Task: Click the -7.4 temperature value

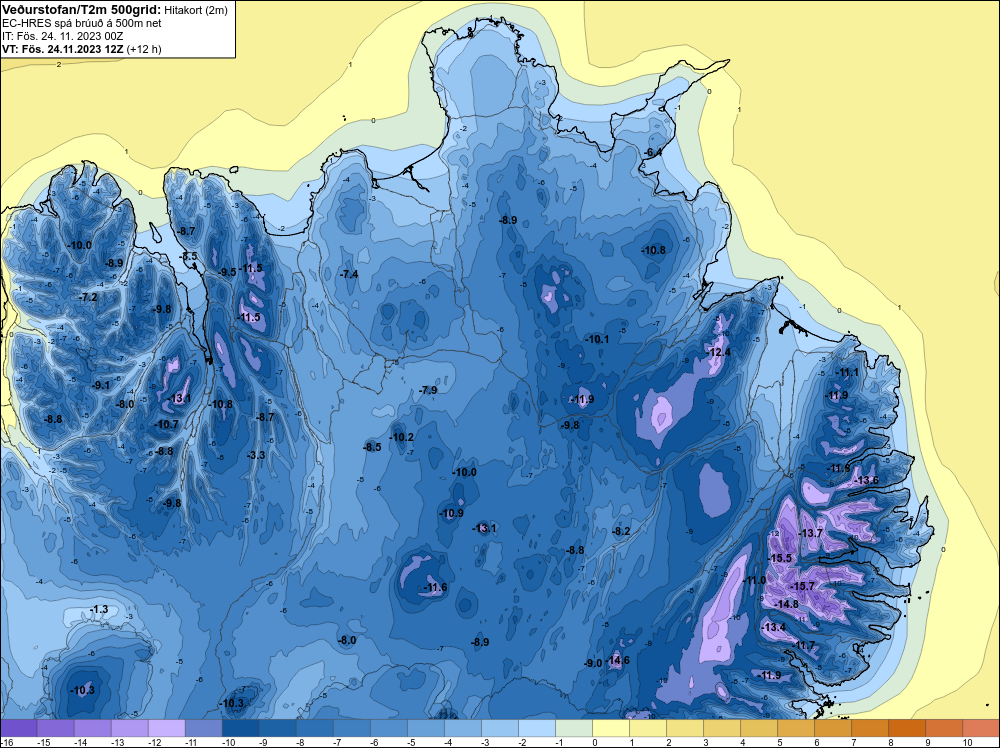Action: [x=349, y=274]
